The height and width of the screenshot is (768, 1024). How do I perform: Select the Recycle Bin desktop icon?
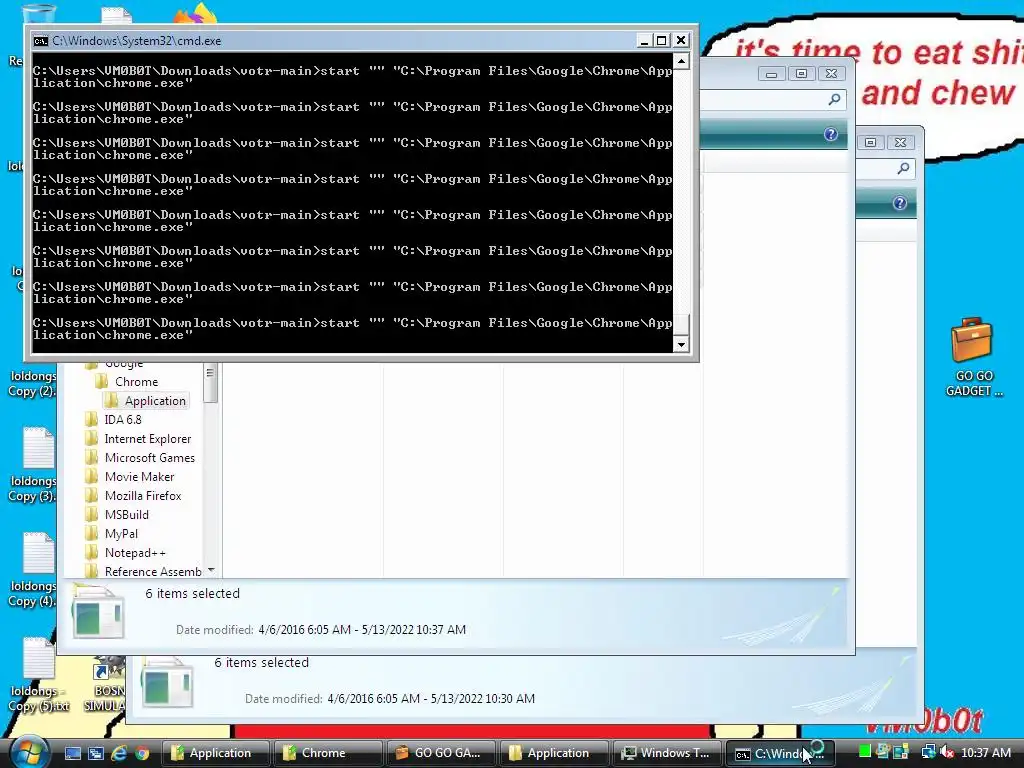point(36,12)
